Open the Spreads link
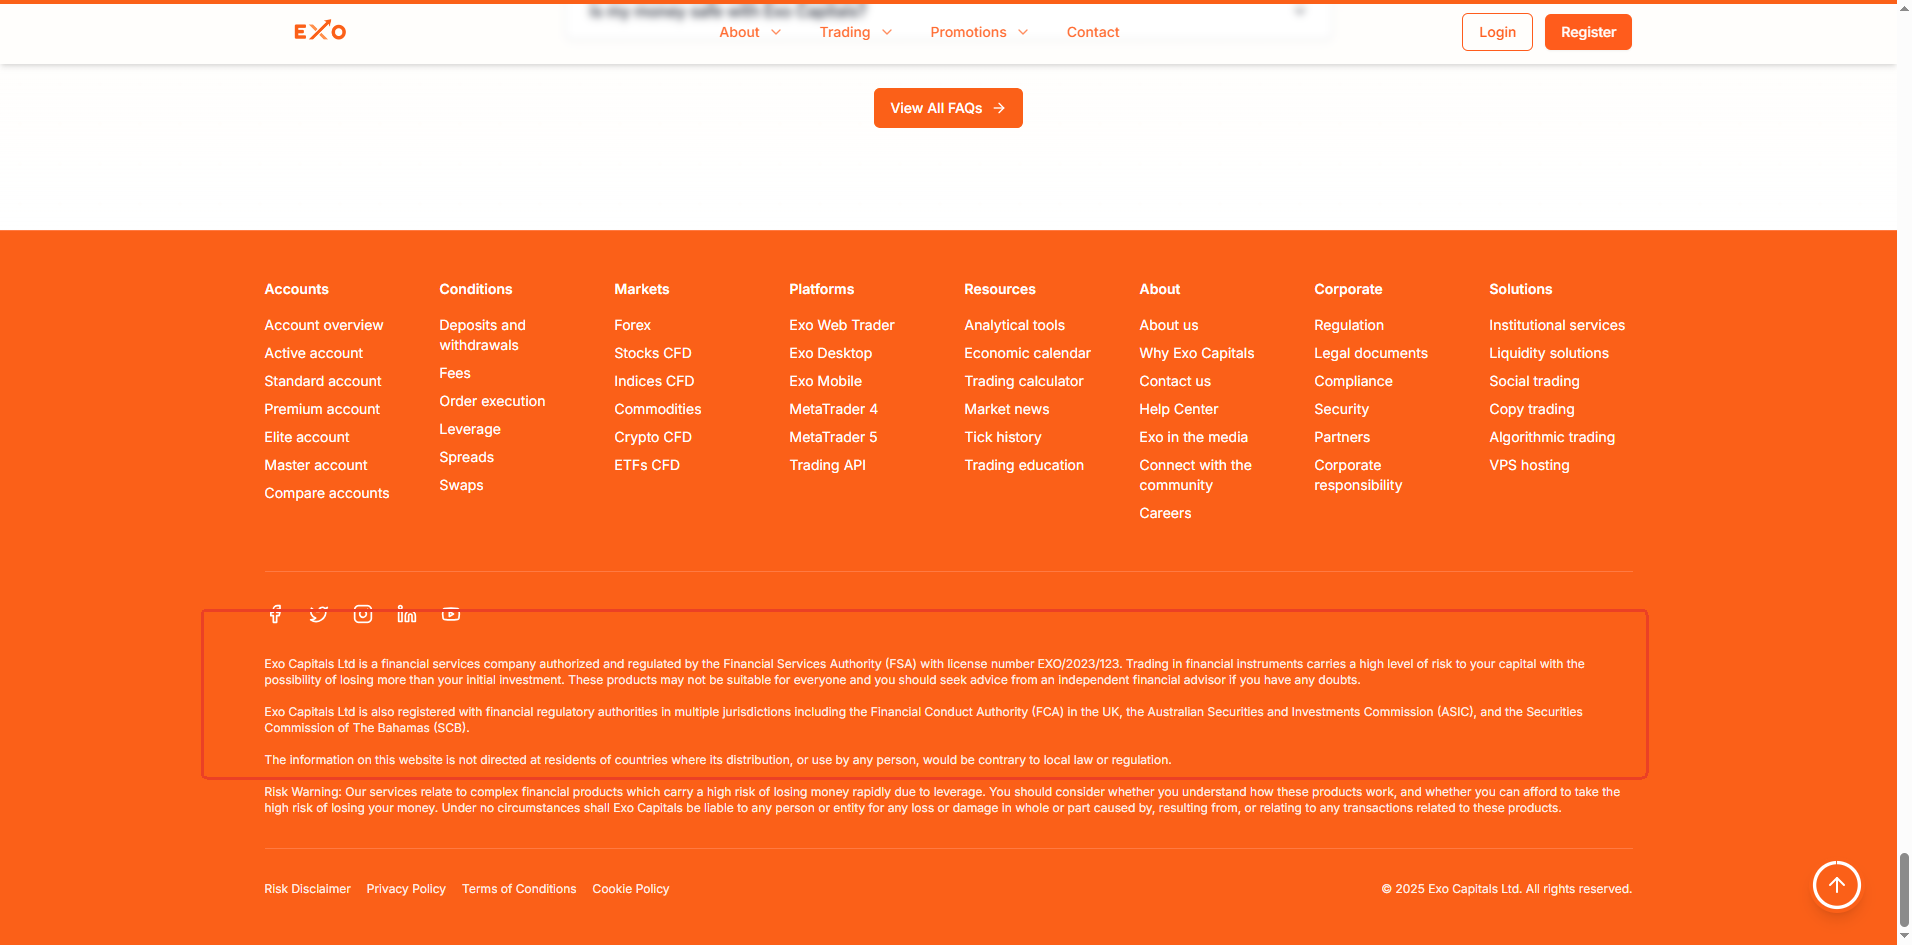This screenshot has width=1912, height=945. (x=467, y=457)
